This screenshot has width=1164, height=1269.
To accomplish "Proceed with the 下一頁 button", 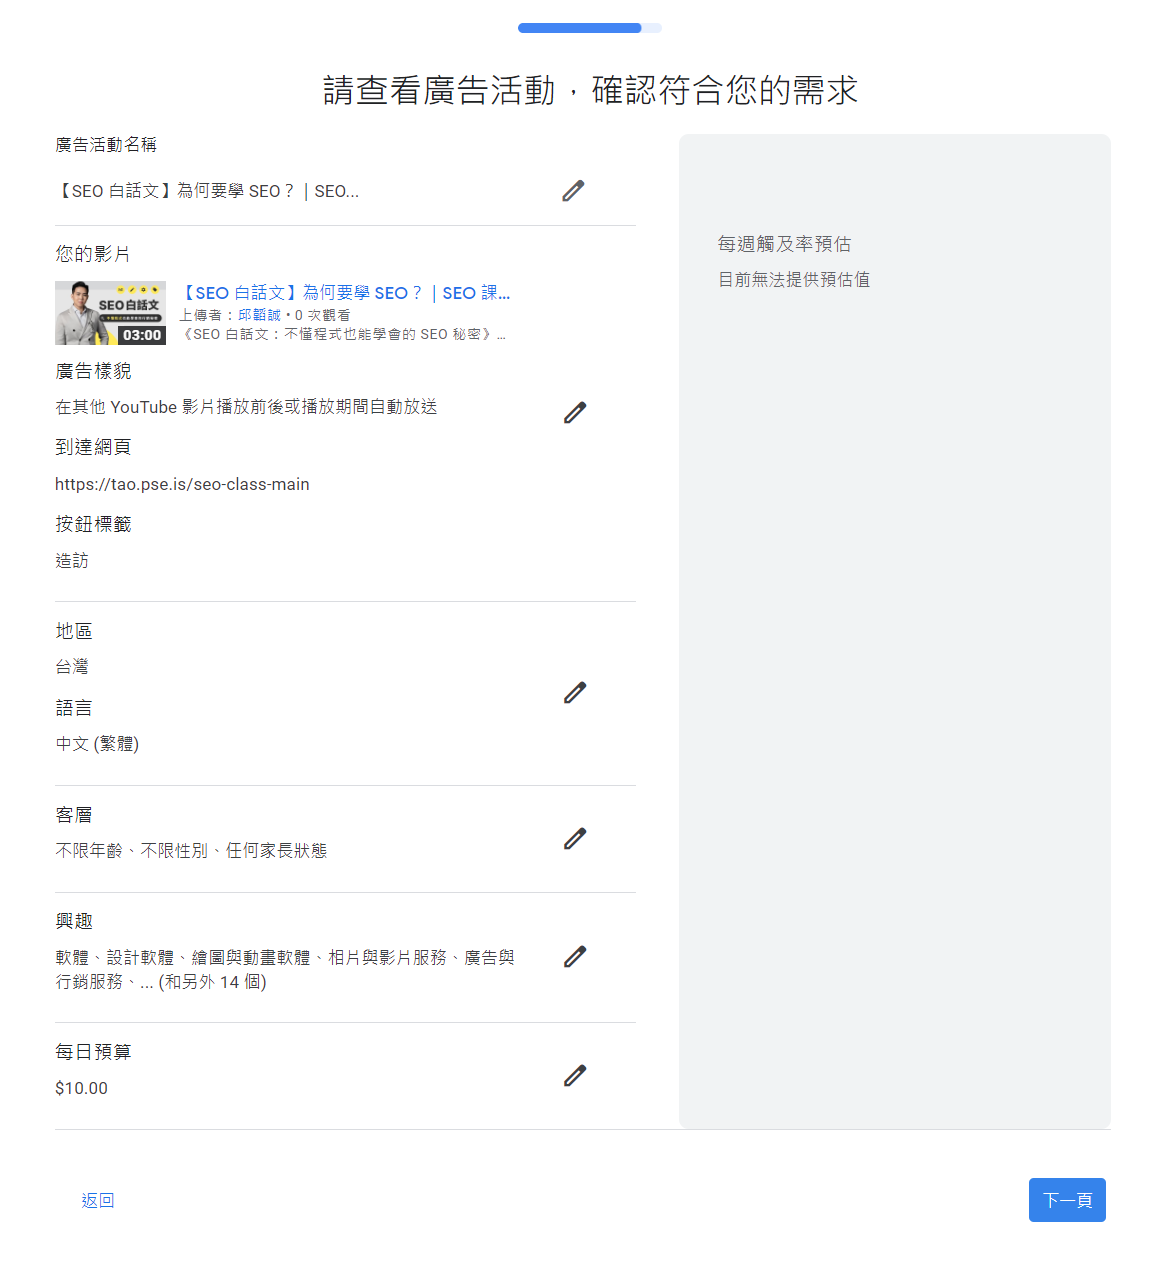I will (x=1067, y=1200).
